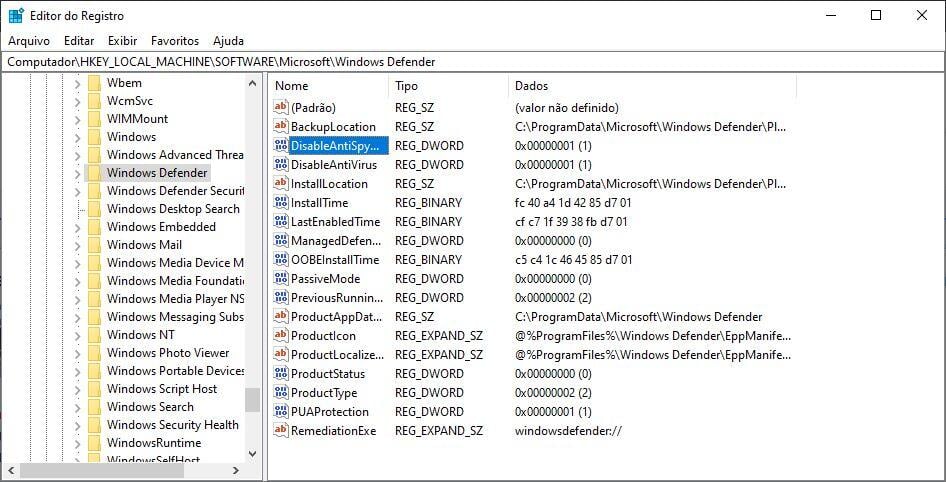Expand the Windows Defender key node
The width and height of the screenshot is (946, 482).
click(77, 174)
